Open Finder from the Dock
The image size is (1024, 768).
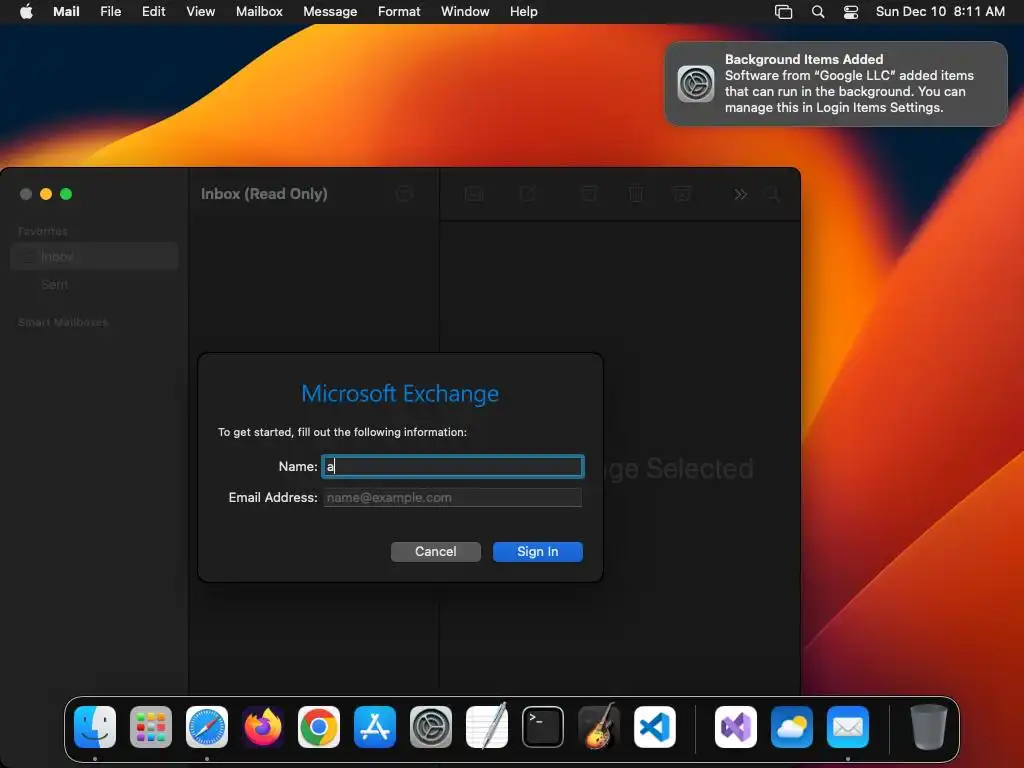(x=95, y=727)
